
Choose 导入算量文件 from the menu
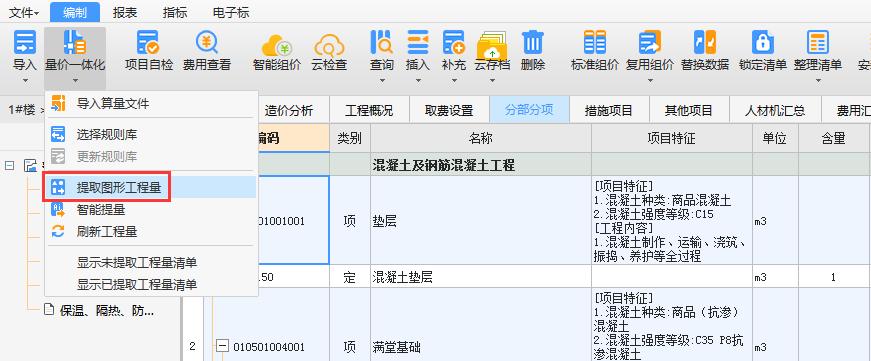click(151, 103)
